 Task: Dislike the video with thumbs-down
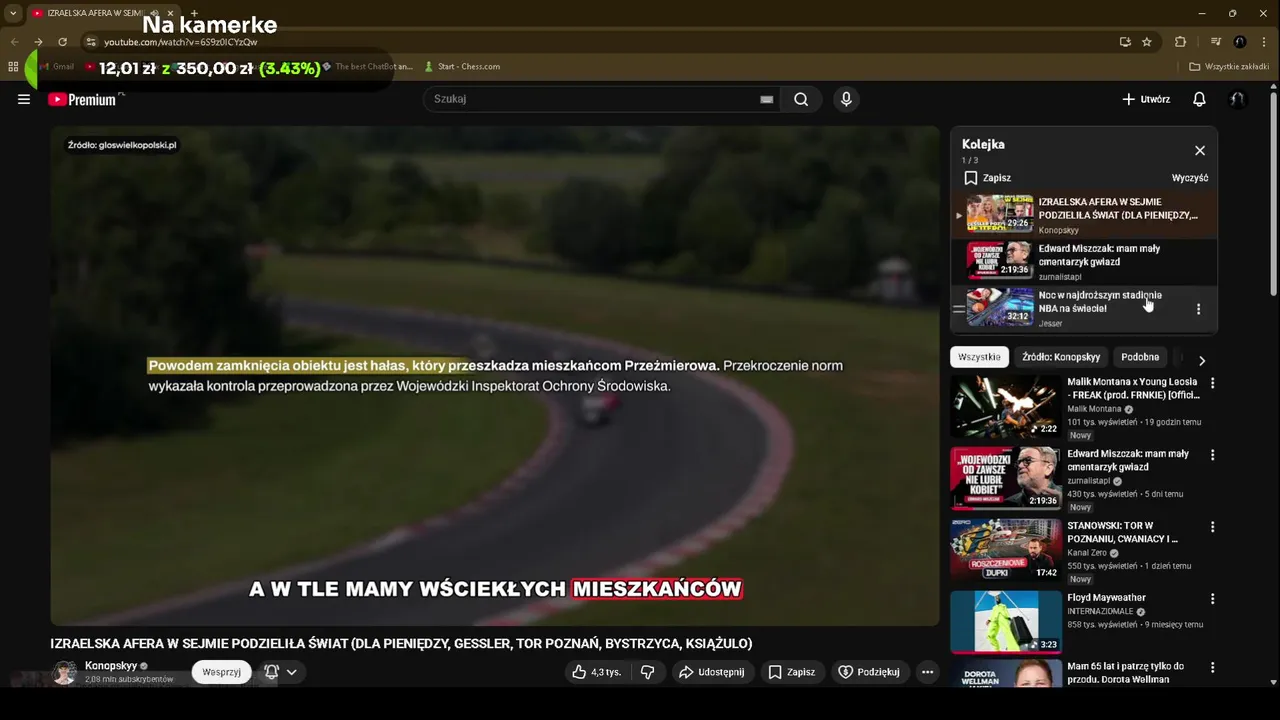point(647,672)
